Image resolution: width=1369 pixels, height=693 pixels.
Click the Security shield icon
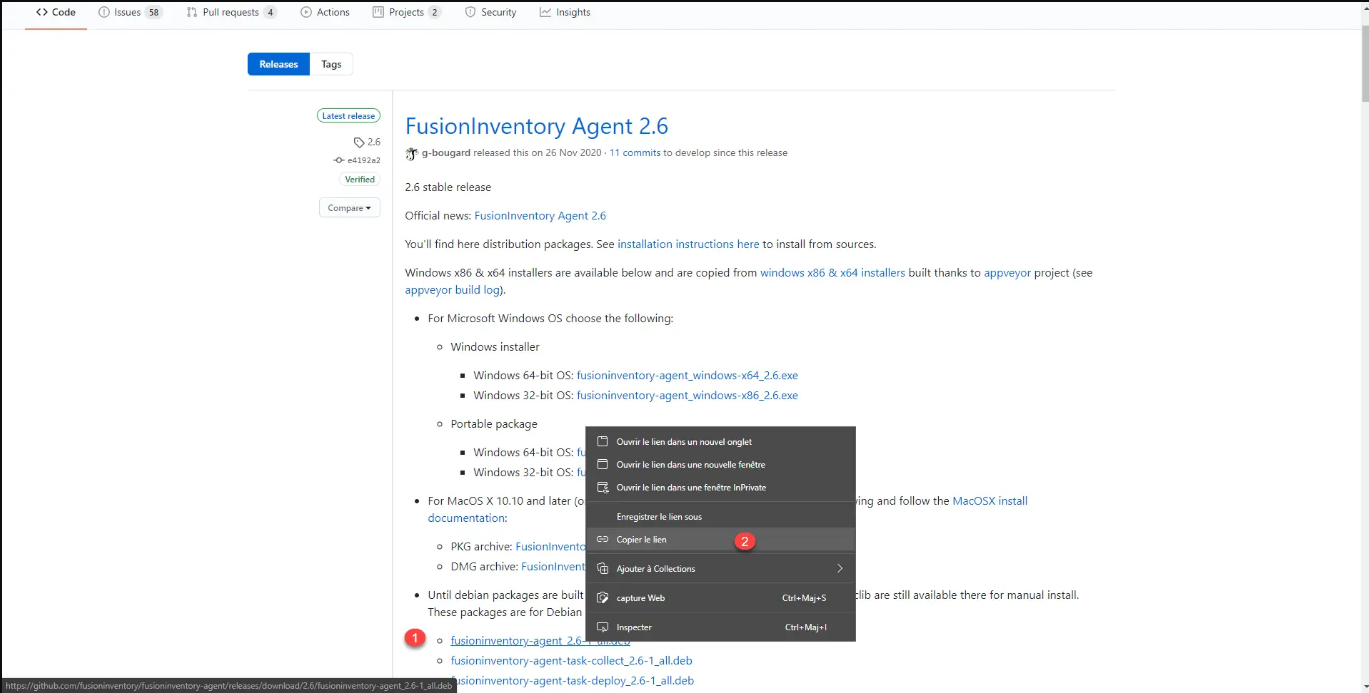470,12
